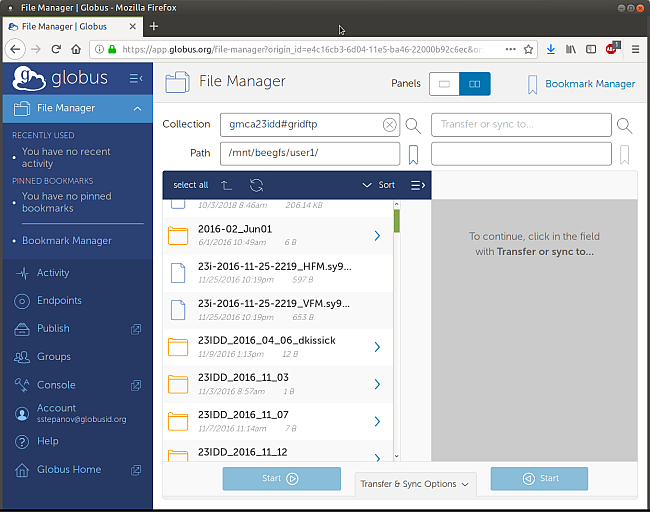
Task: Open 23IDD_2016_11_07 with its chevron
Action: pos(377,422)
